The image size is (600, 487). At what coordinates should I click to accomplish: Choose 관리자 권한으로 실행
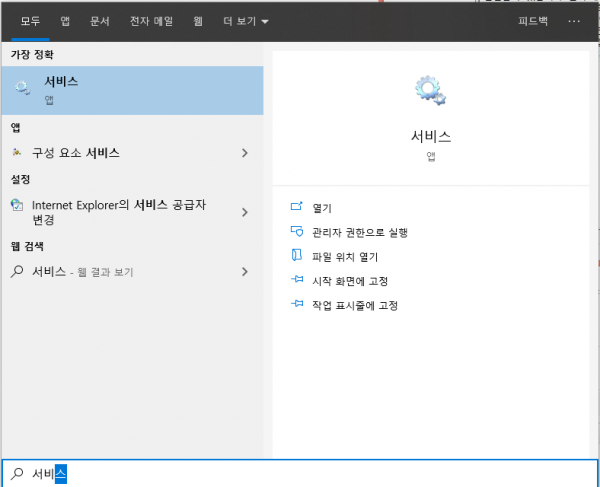point(360,232)
